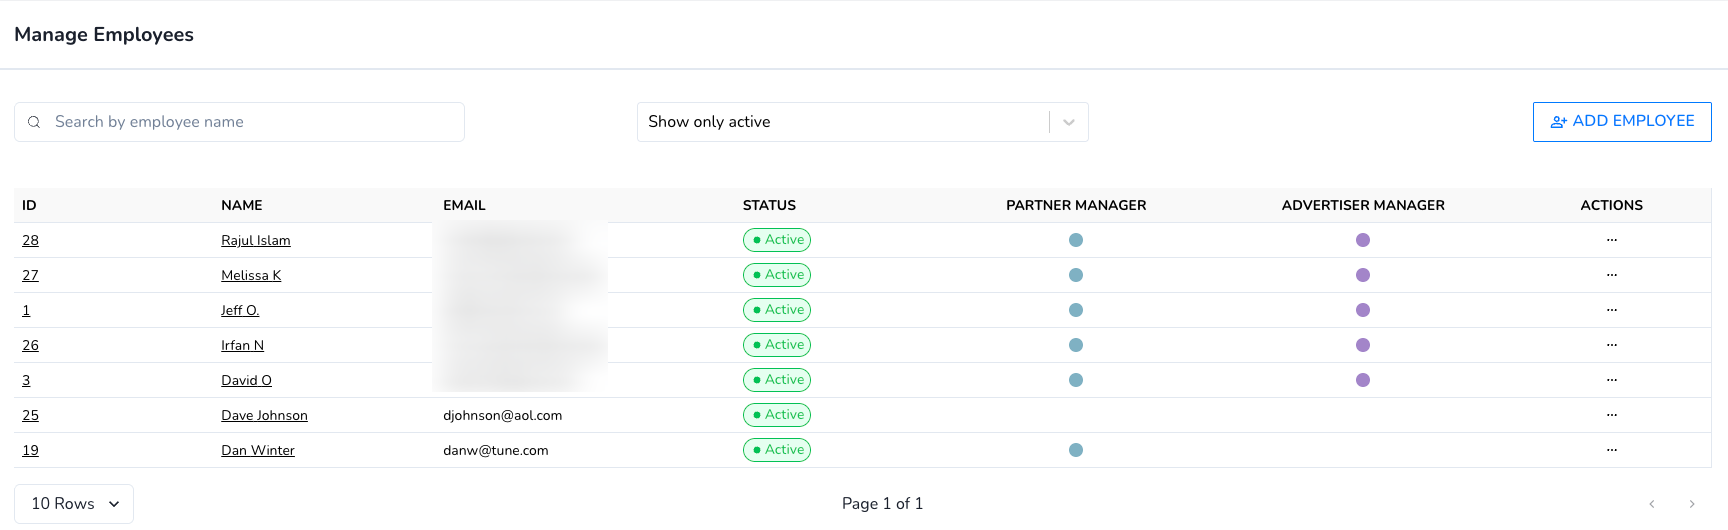This screenshot has width=1728, height=530.
Task: Open employee ID 26 link
Action: (x=30, y=345)
